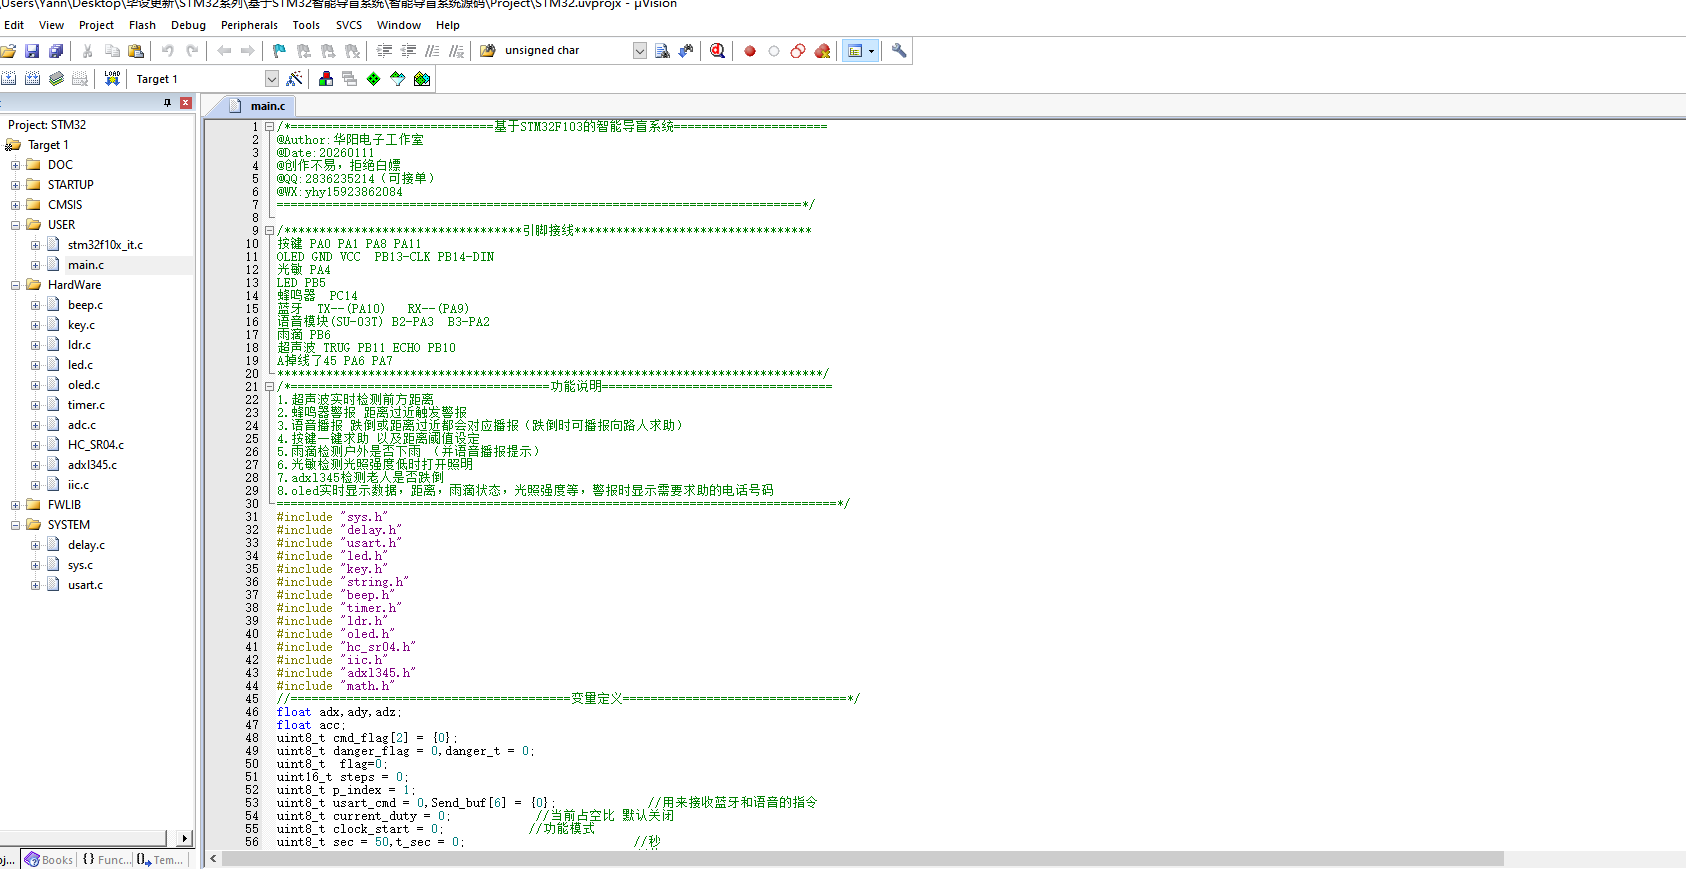Select oled.c in the project tree
Screen dimensions: 1686x869
[84, 385]
